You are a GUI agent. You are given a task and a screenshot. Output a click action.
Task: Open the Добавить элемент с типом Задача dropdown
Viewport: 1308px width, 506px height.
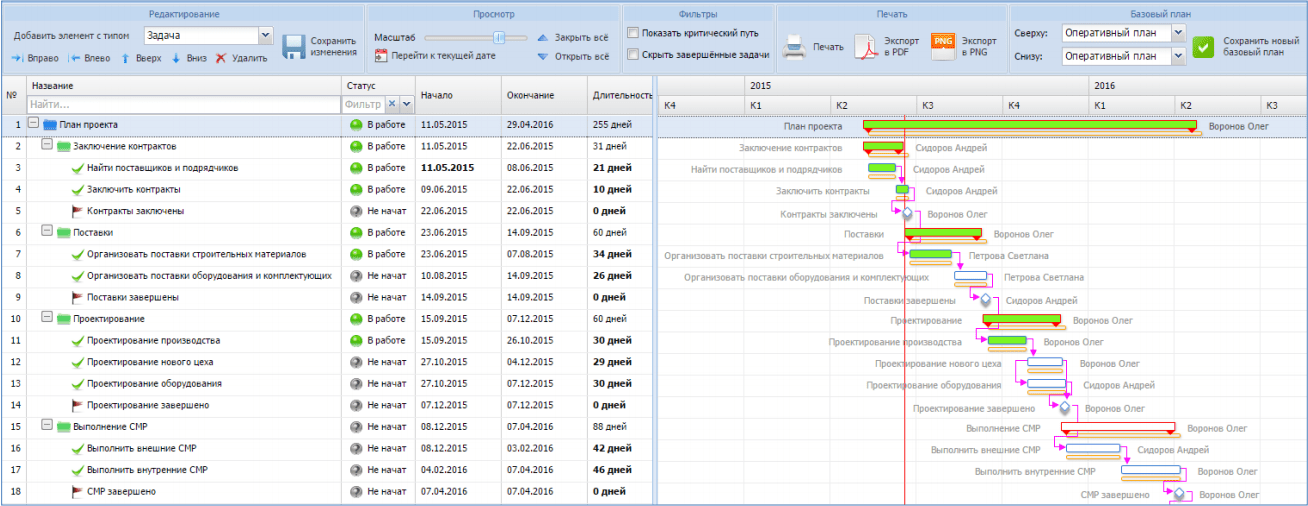tap(265, 35)
